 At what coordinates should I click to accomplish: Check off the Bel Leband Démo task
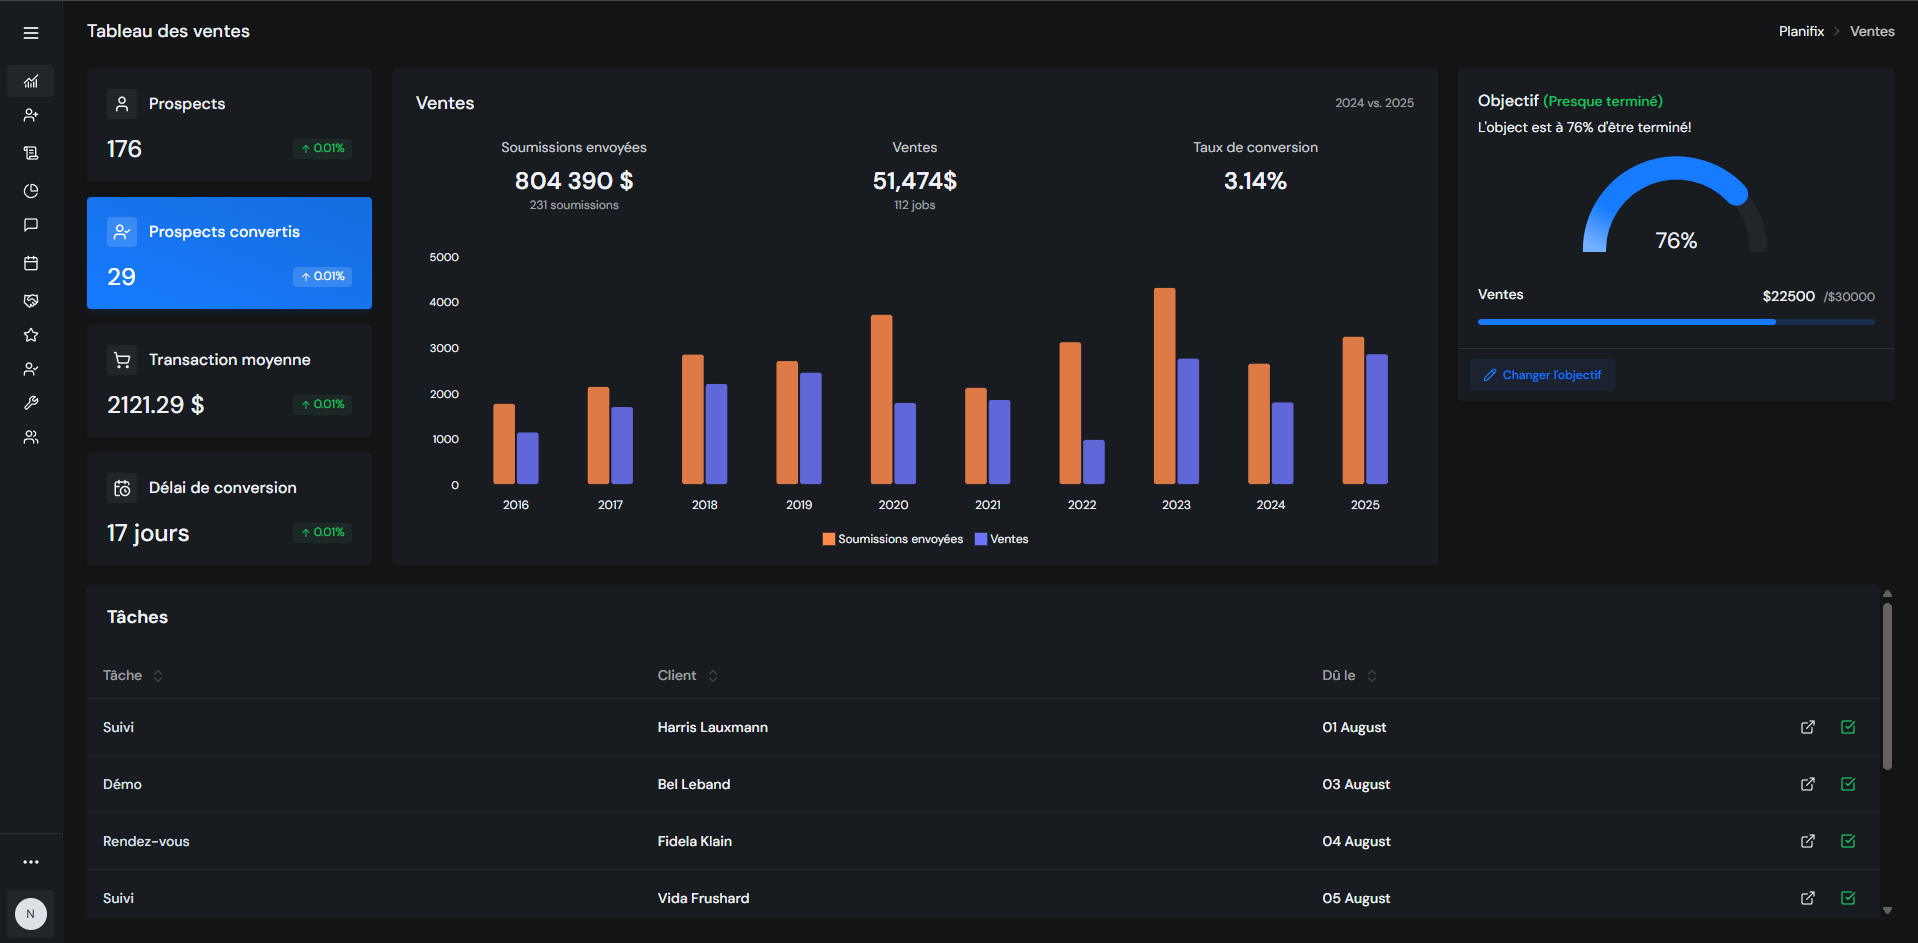tap(1847, 784)
